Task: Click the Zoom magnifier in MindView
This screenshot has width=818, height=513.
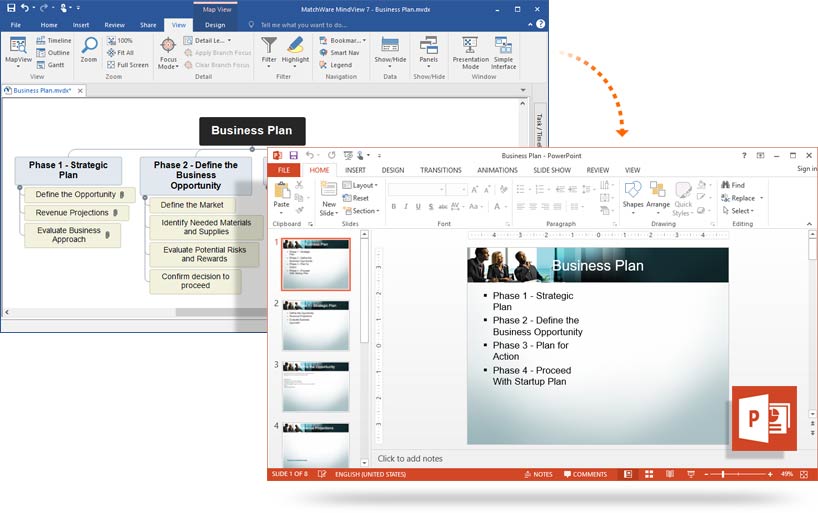Action: click(x=89, y=50)
